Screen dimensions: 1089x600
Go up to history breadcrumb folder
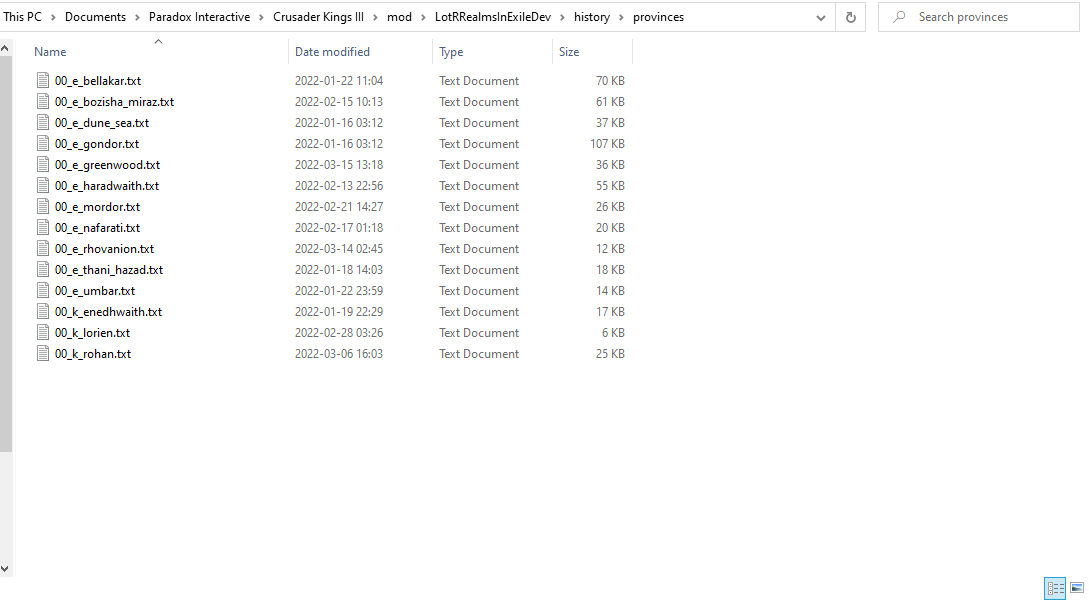click(592, 17)
